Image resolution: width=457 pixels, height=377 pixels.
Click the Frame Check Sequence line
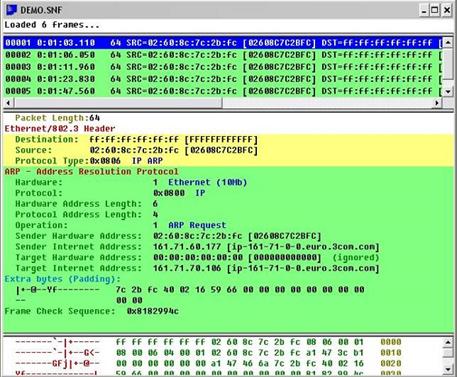(92, 311)
